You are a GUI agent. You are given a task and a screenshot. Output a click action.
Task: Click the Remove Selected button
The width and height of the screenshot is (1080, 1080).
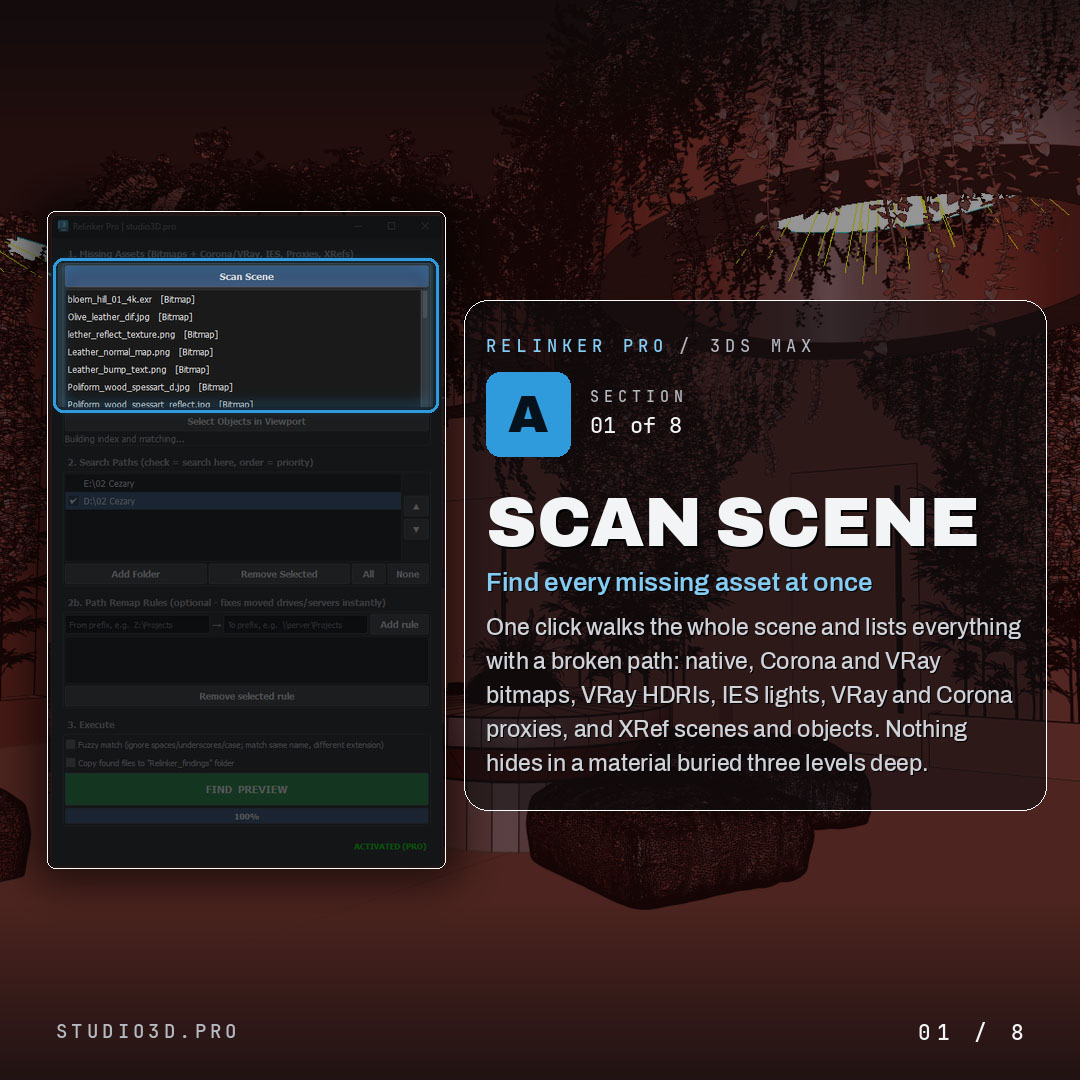[279, 574]
